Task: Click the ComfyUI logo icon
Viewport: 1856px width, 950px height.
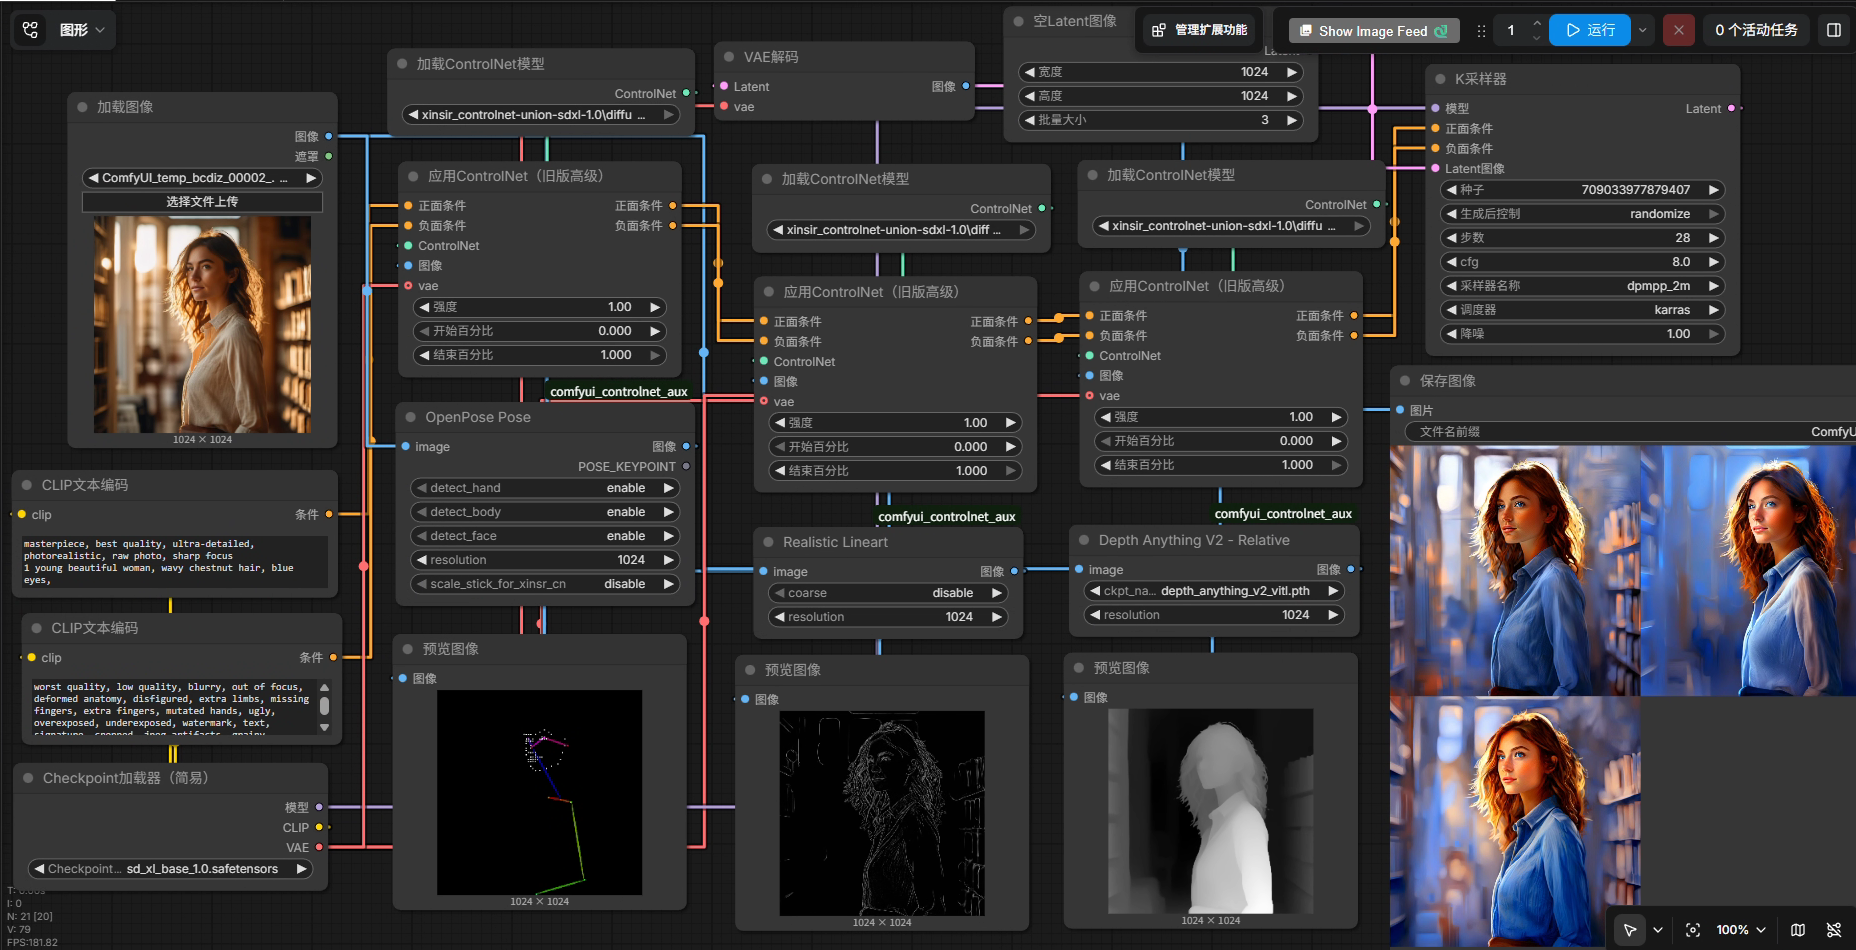Action: pos(31,30)
